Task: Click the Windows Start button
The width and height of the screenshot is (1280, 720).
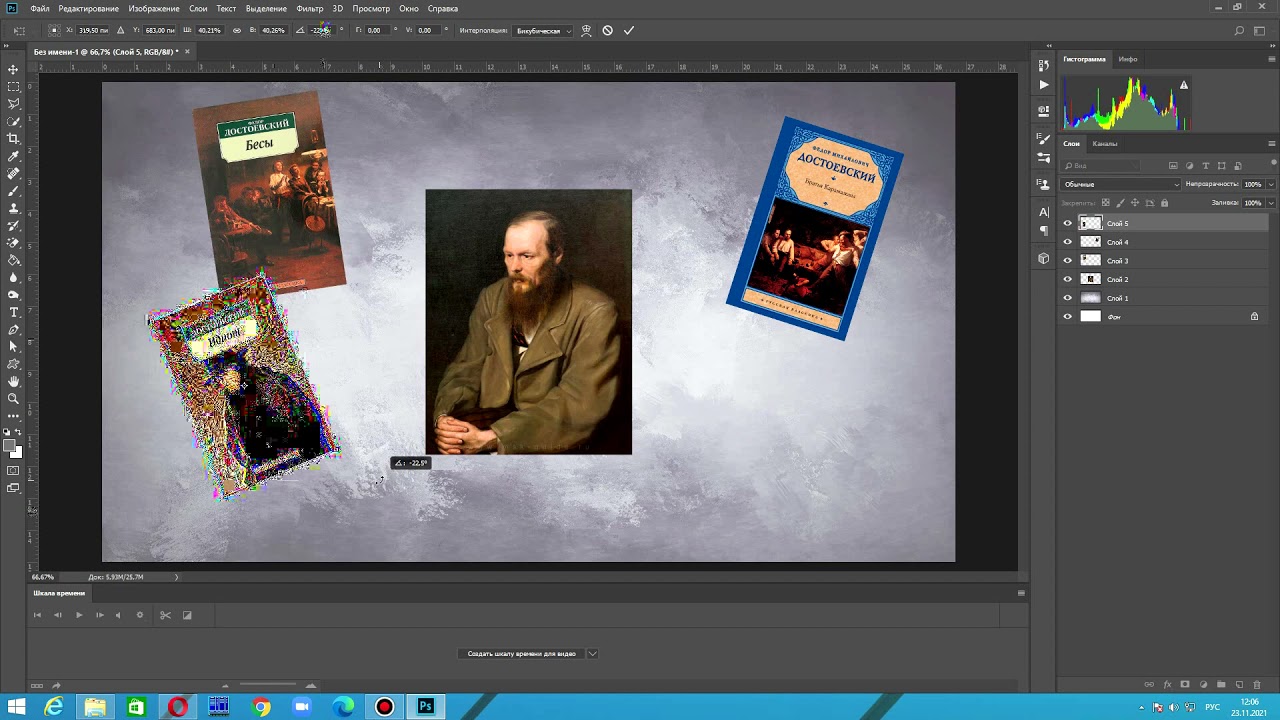Action: click(x=16, y=707)
